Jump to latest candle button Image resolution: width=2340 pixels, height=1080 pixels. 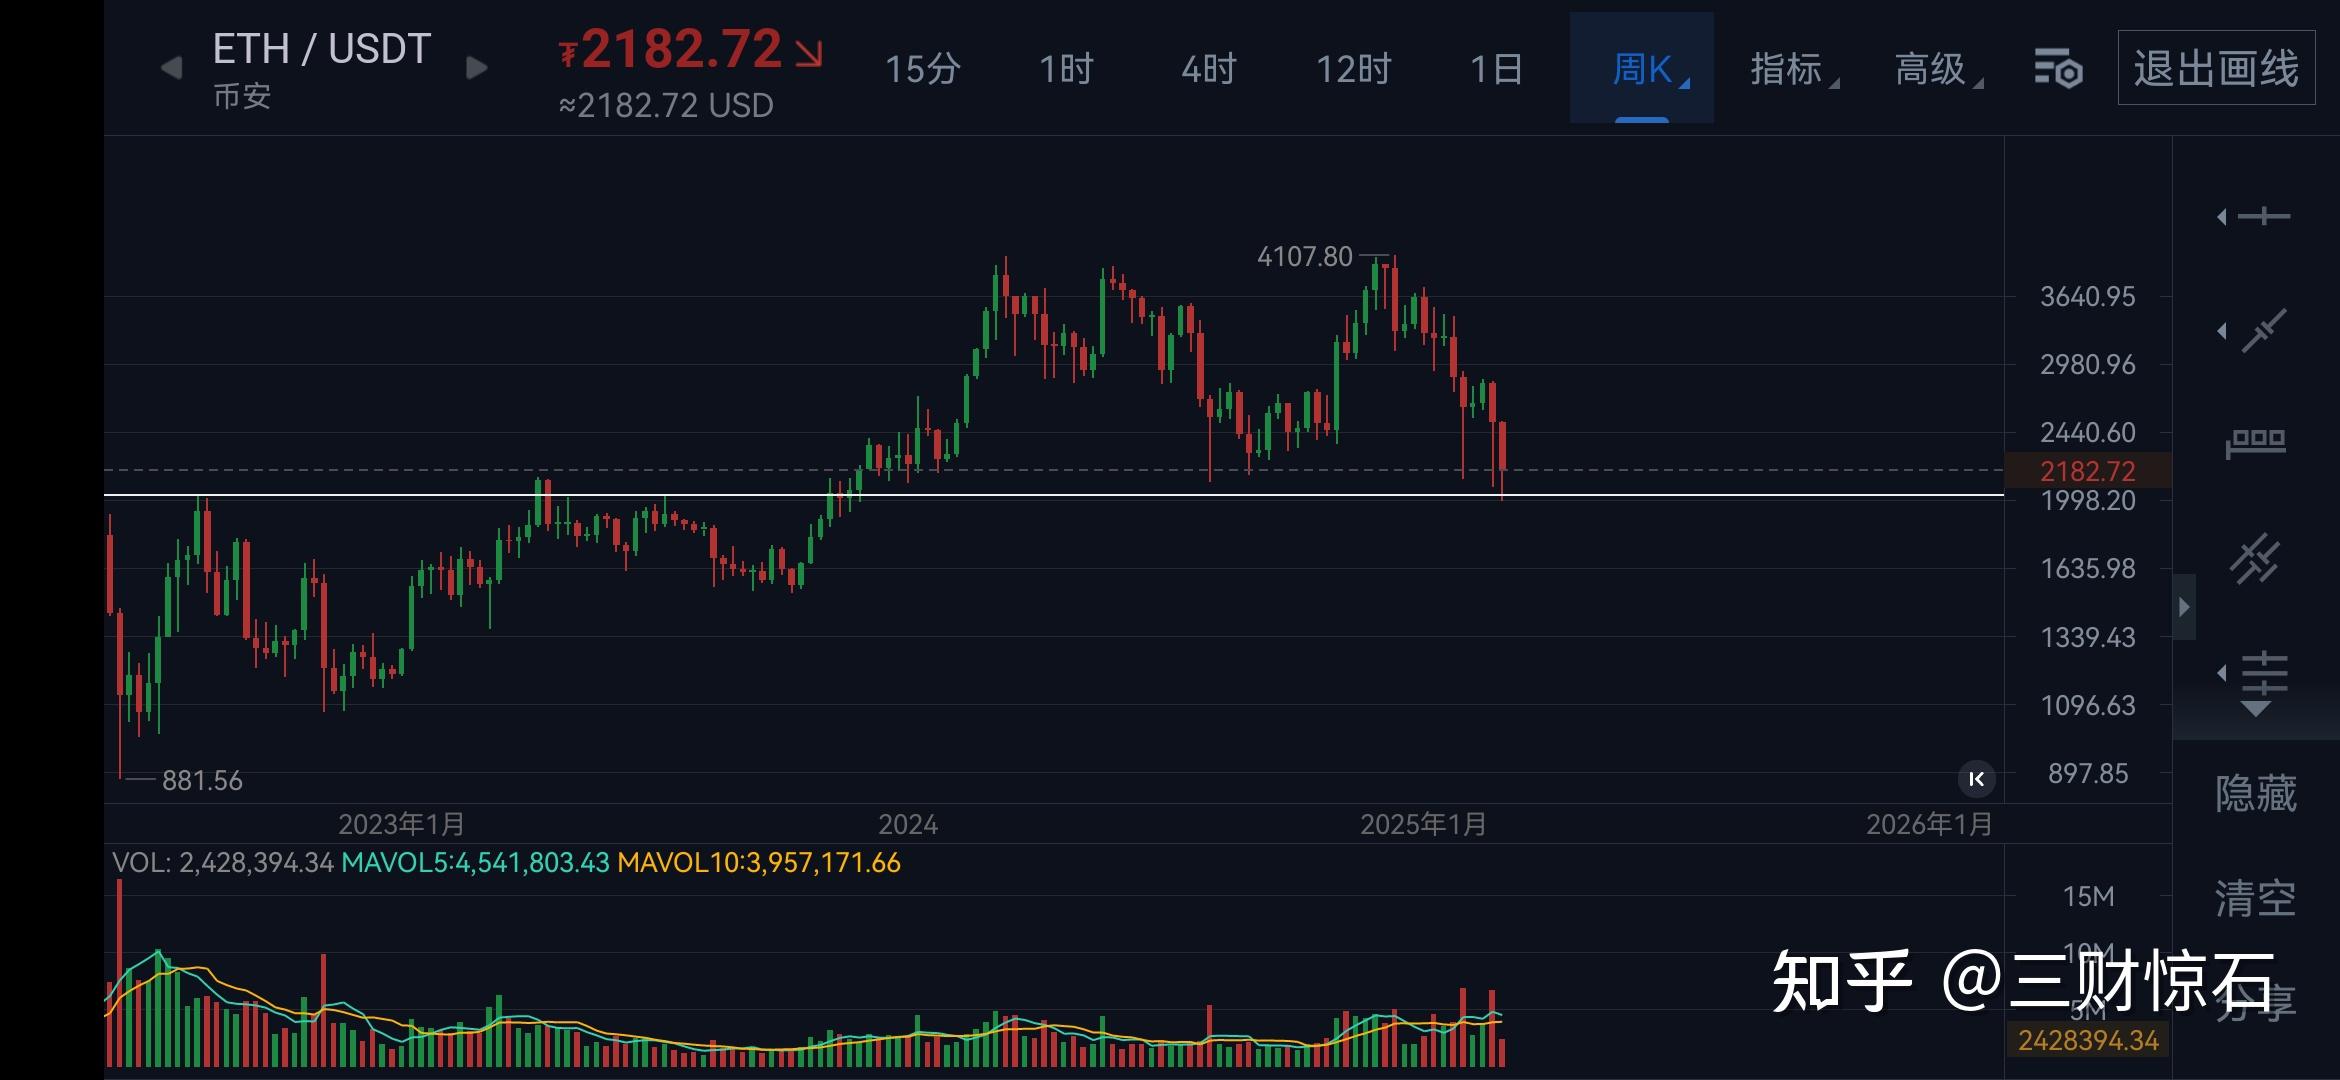(1976, 779)
